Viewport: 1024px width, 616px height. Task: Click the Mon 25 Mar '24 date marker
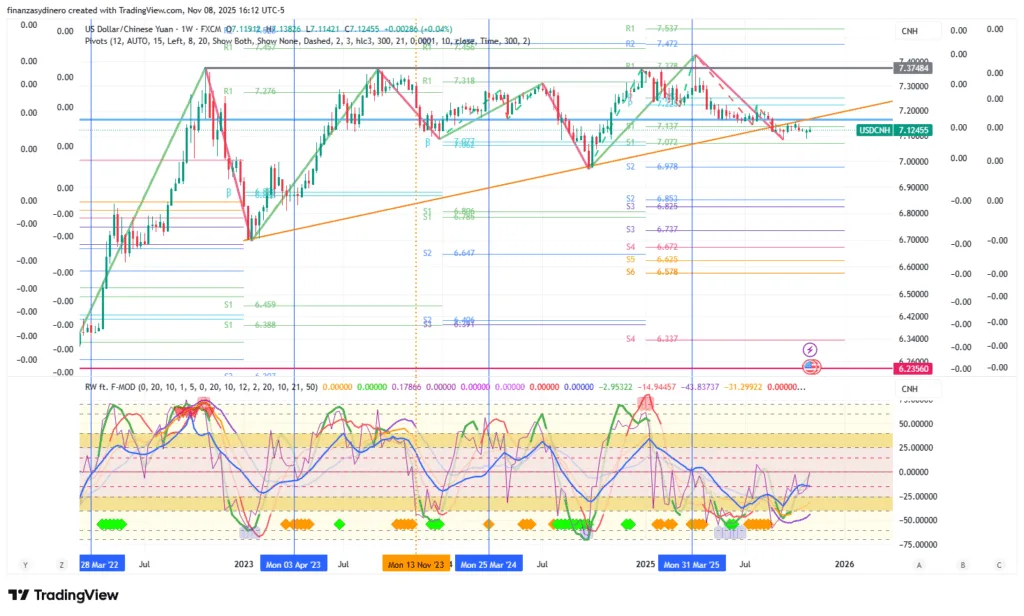click(489, 564)
